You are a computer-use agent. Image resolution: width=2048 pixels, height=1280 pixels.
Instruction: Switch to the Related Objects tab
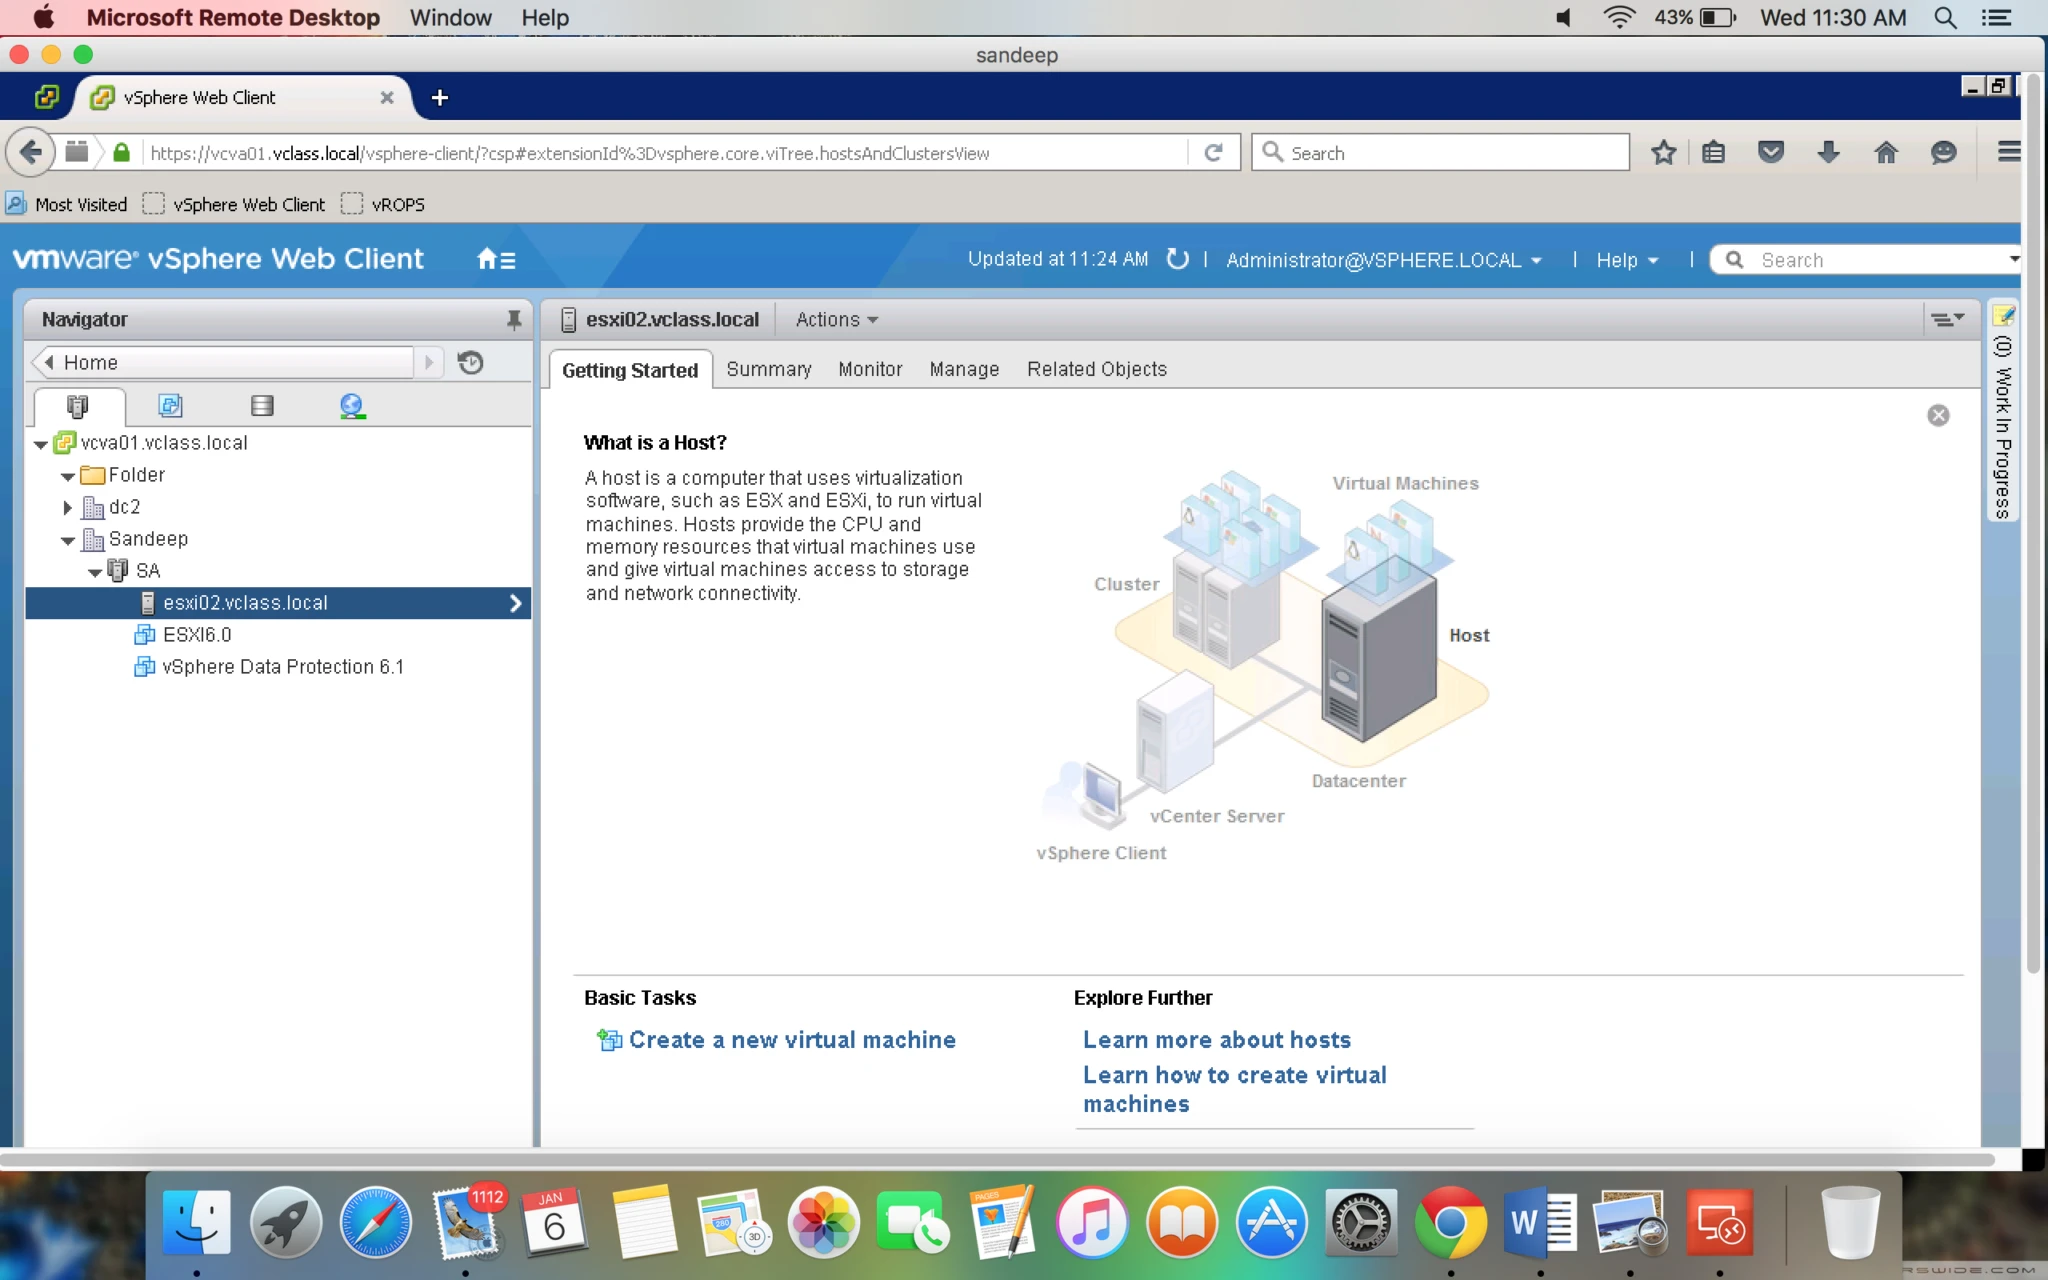1097,369
